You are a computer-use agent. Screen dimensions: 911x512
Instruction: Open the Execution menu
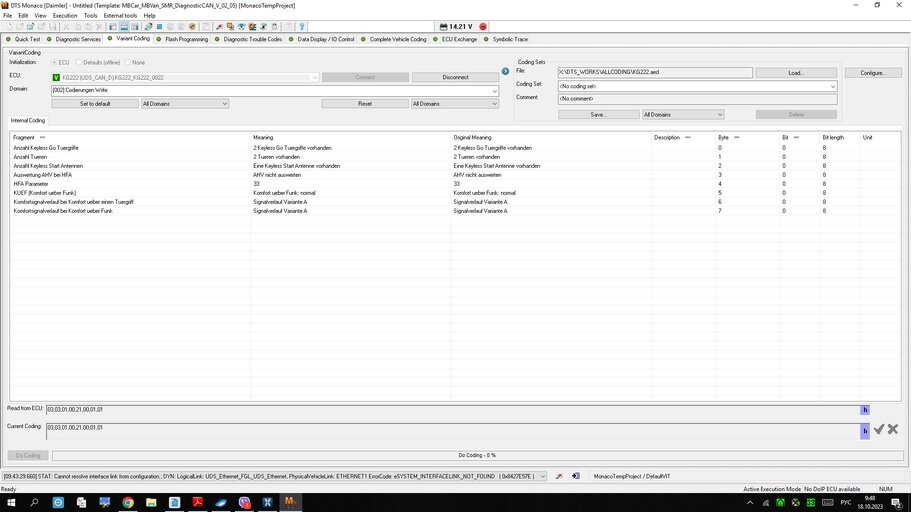[65, 16]
